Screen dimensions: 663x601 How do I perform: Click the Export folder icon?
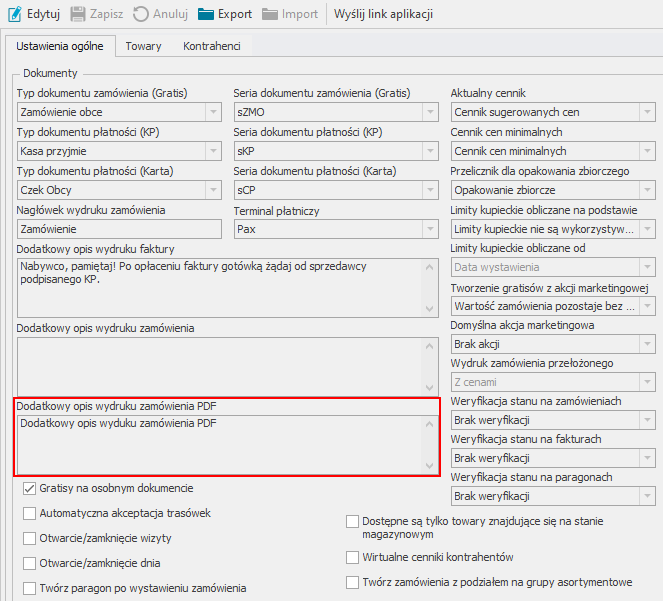(206, 14)
